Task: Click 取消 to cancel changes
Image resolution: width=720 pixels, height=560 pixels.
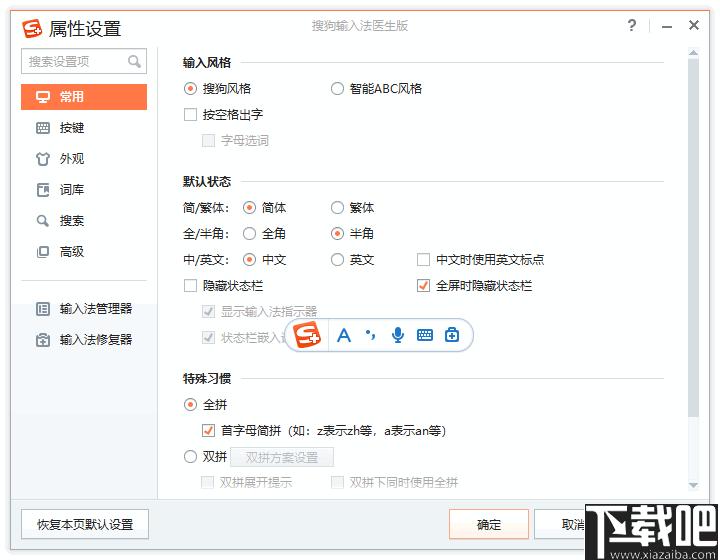Action: (x=560, y=524)
